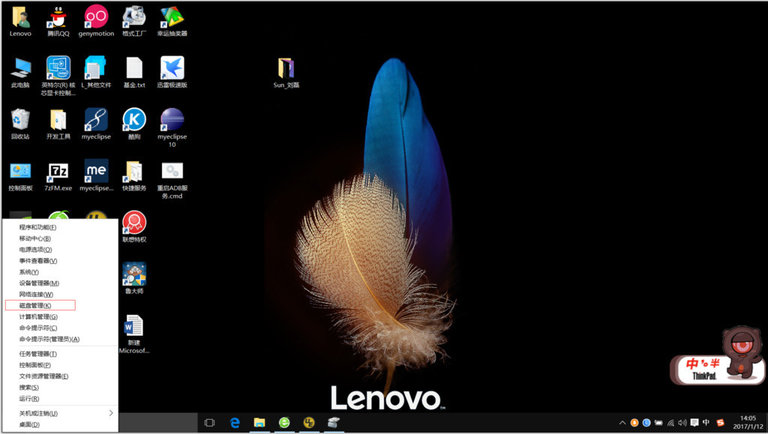
Task: Launch 酷狗 KuGou music shortcut
Action: (134, 124)
